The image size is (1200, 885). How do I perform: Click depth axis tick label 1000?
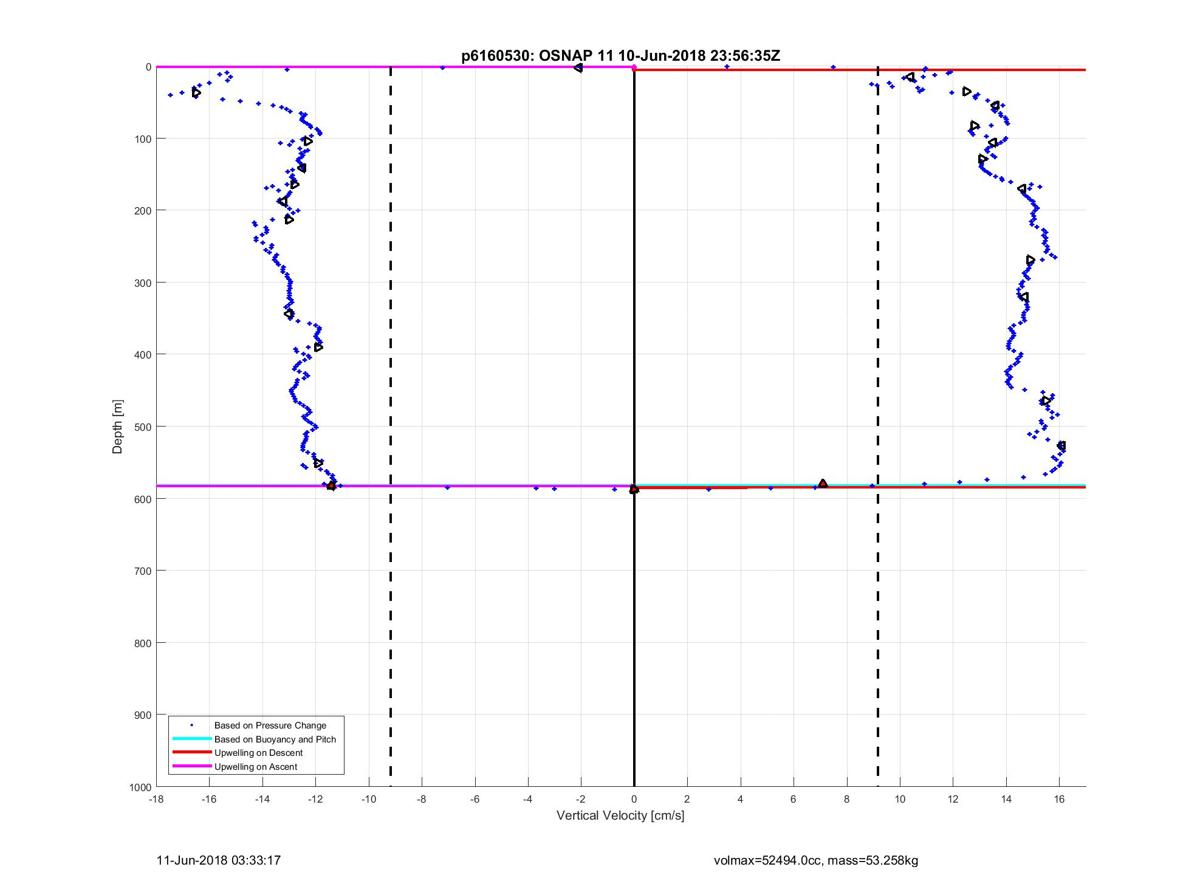point(138,788)
